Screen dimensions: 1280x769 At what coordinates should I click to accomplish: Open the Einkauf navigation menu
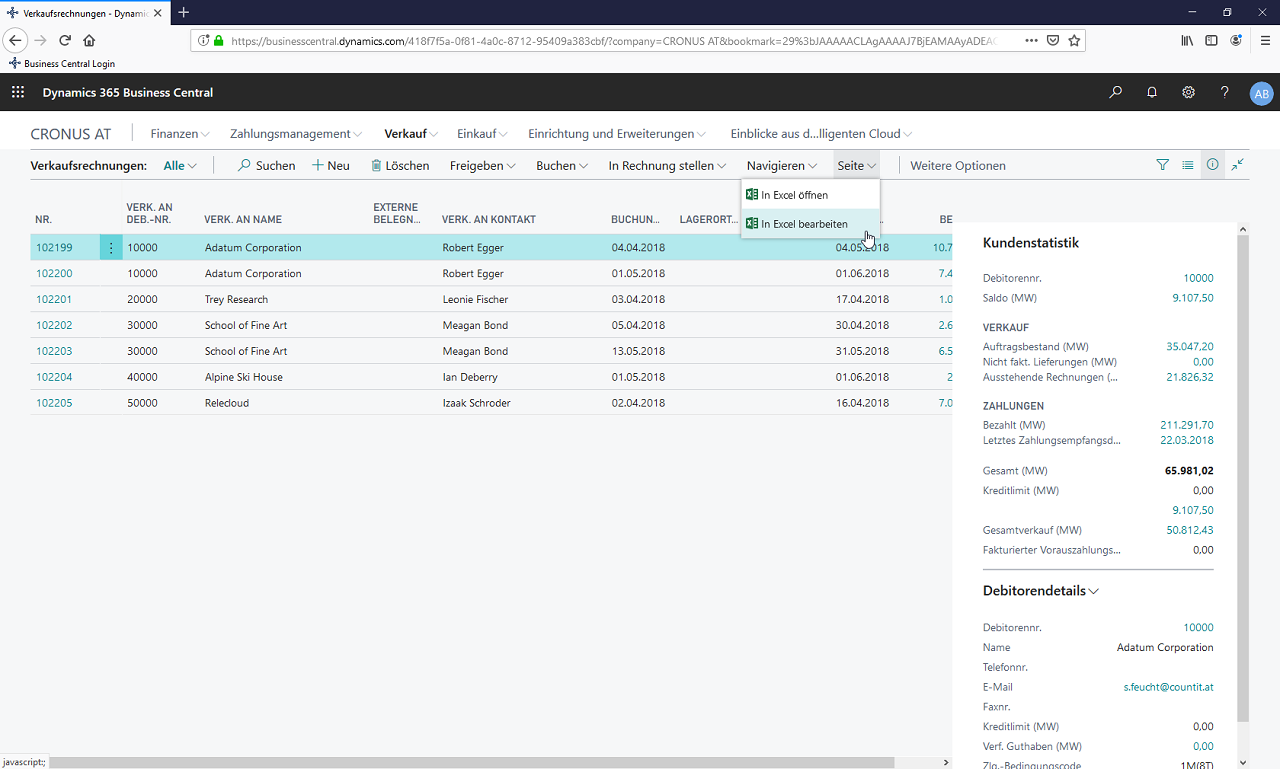tap(482, 134)
